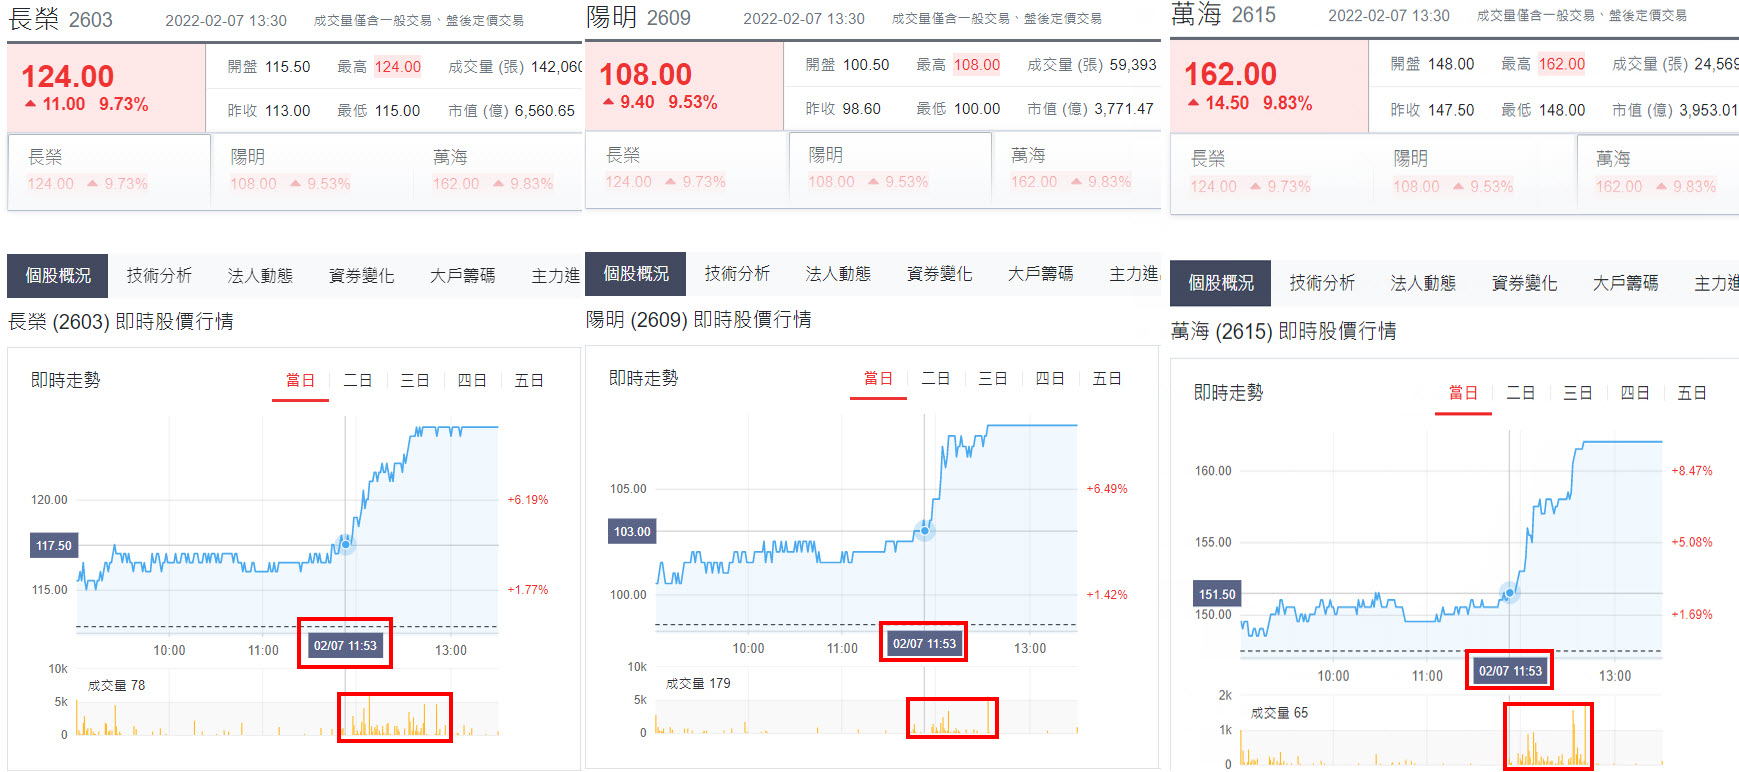The image size is (1739, 772).
Task: Open 資券變化 tab in the 萬海 2615 panel
Action: [1524, 284]
